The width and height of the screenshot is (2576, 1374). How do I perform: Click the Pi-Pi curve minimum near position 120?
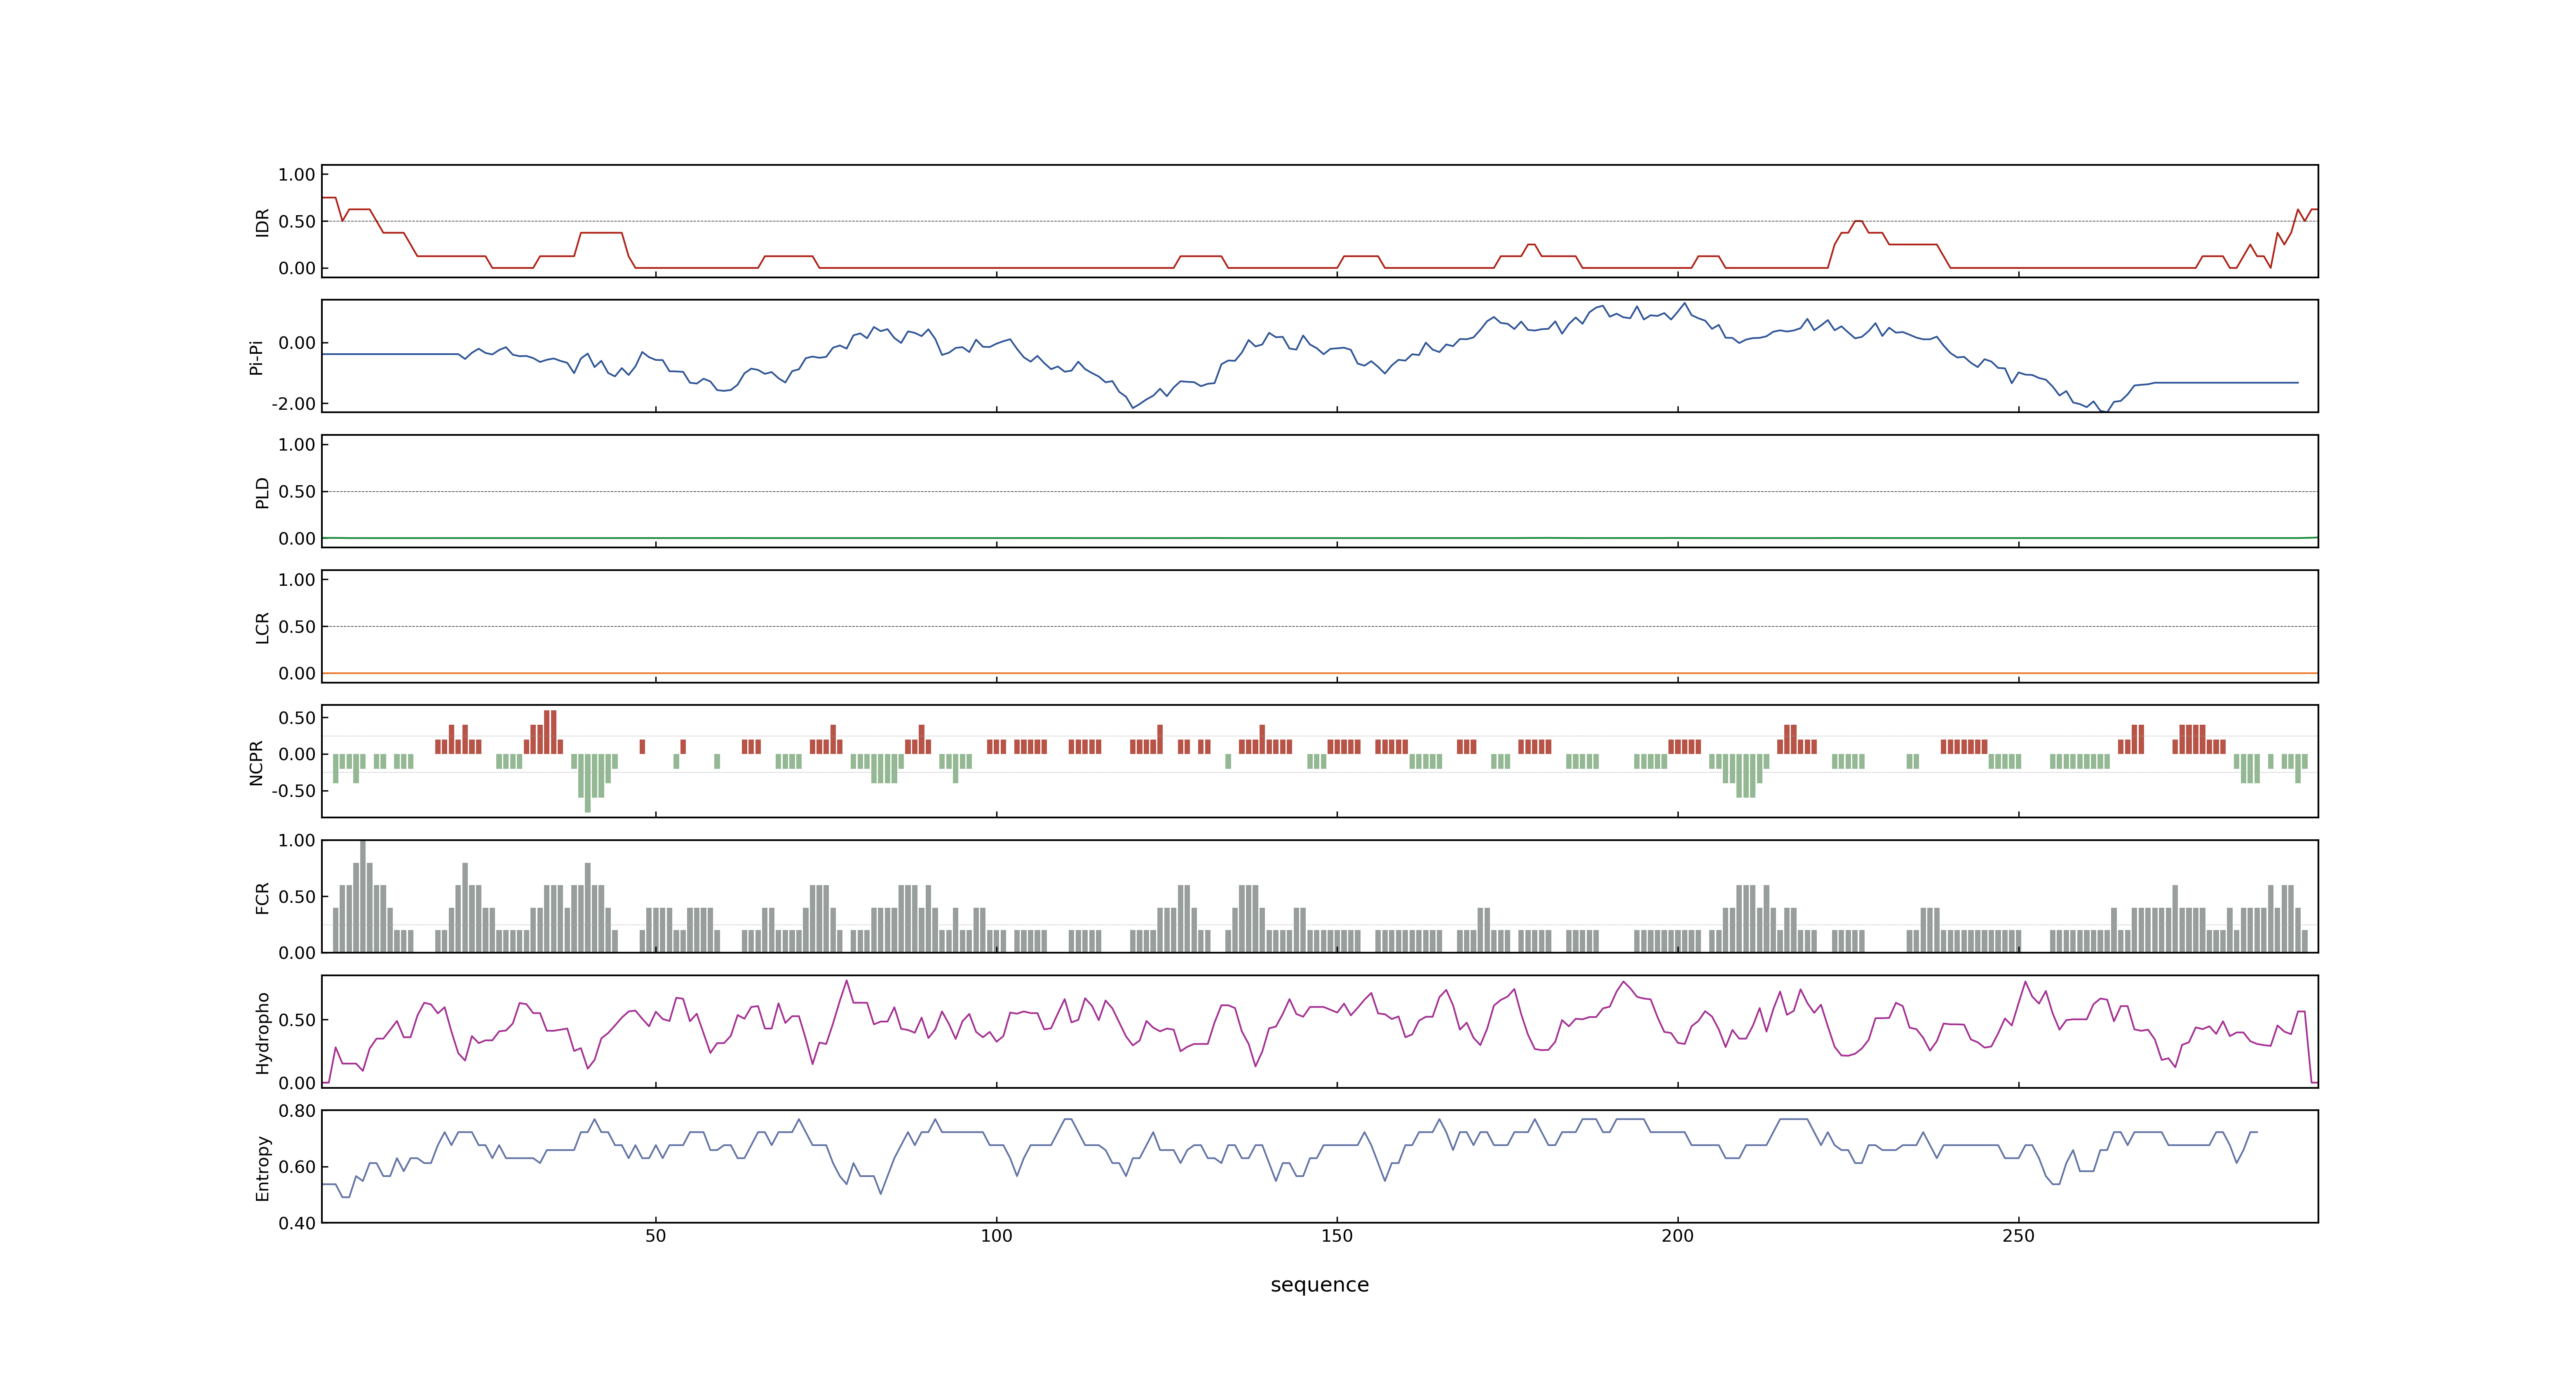(1133, 407)
